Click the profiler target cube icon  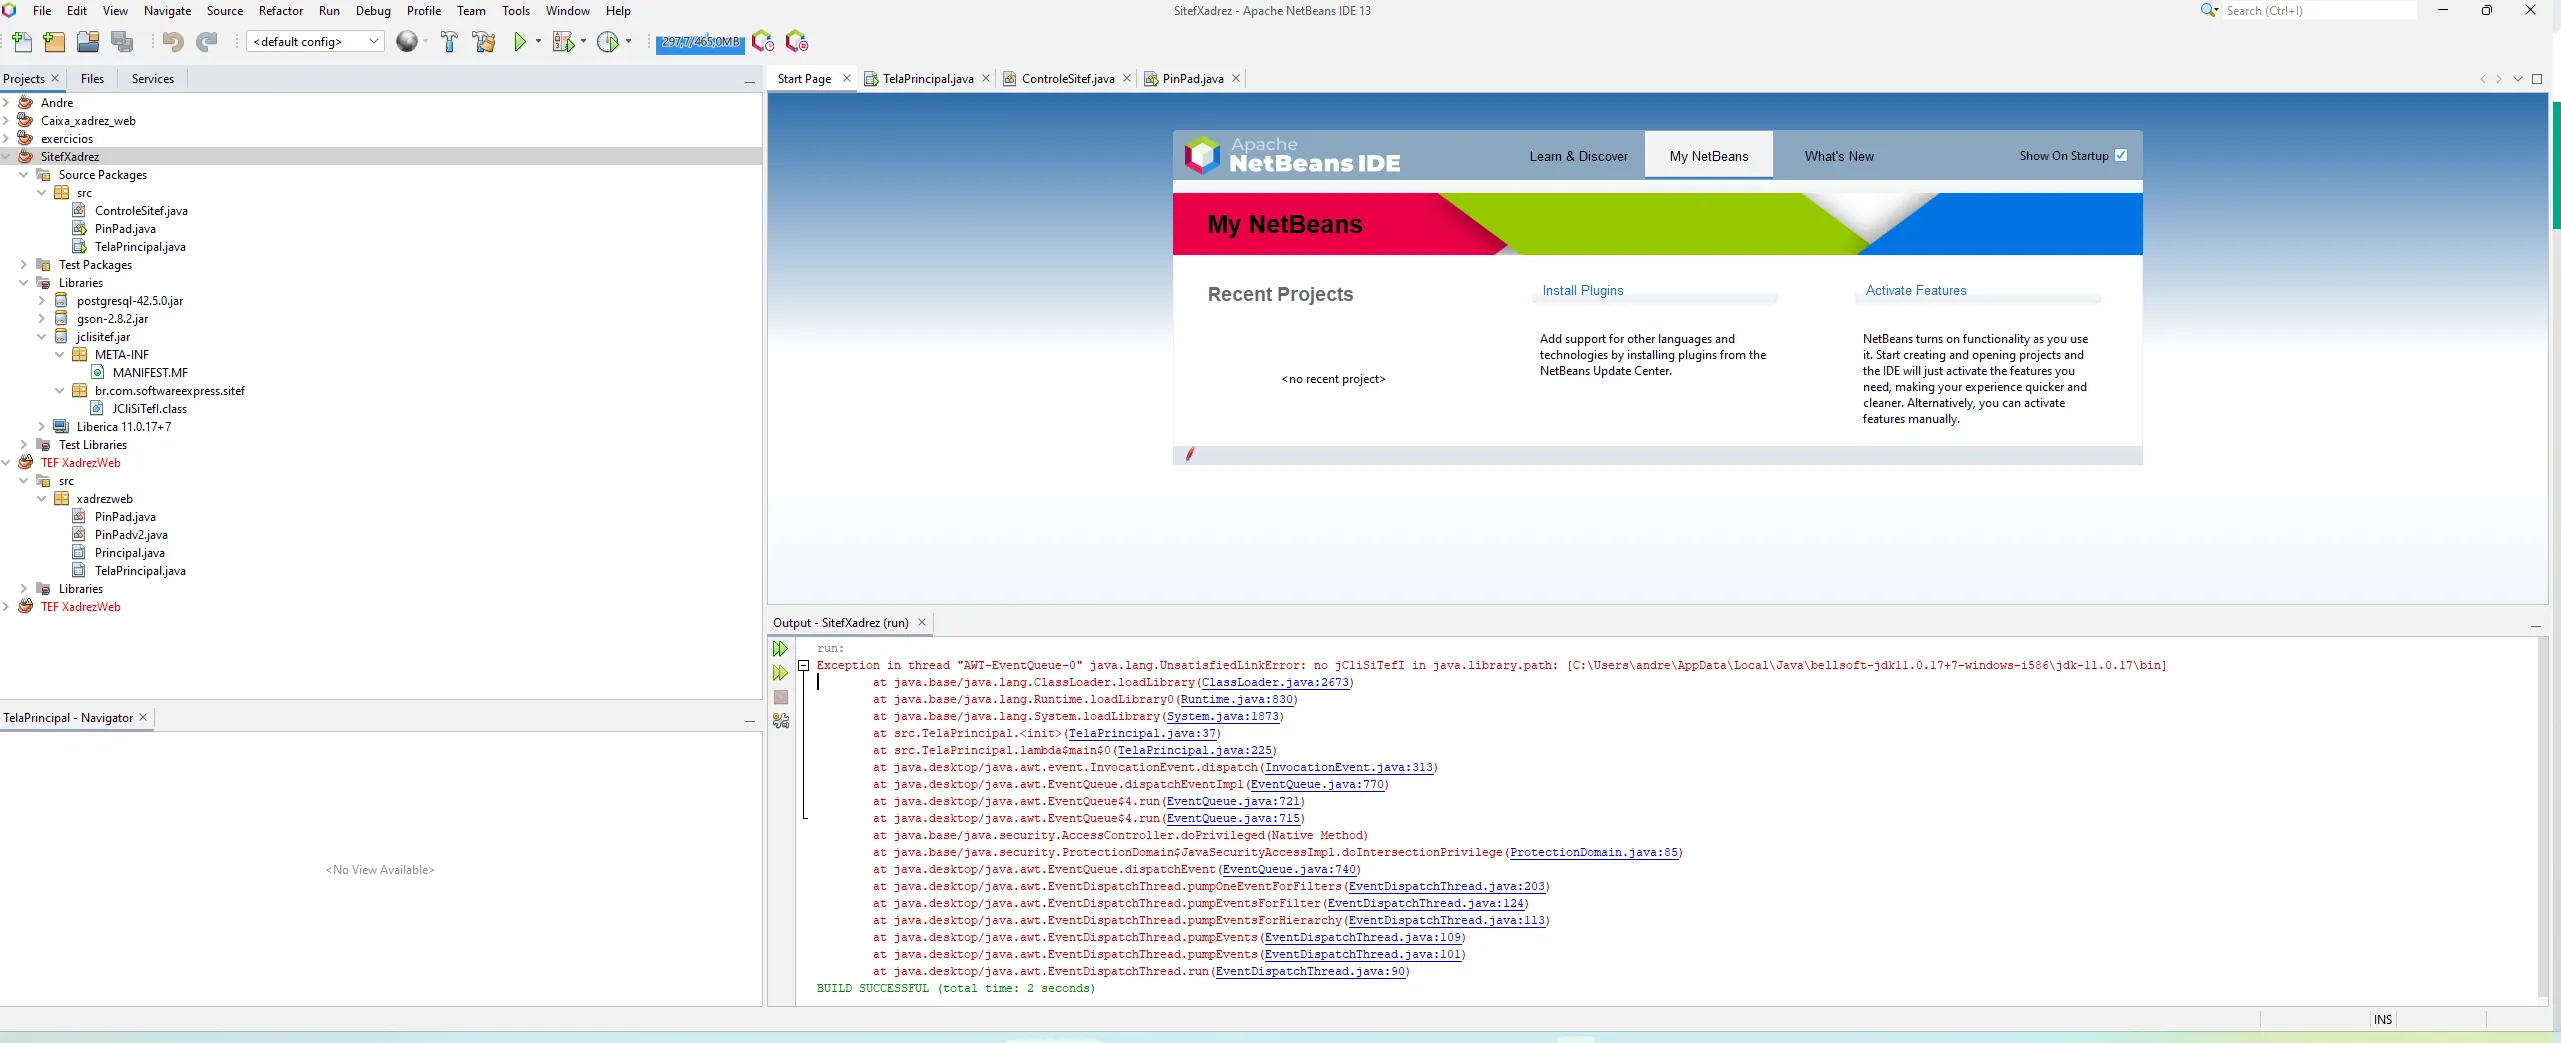coord(797,42)
